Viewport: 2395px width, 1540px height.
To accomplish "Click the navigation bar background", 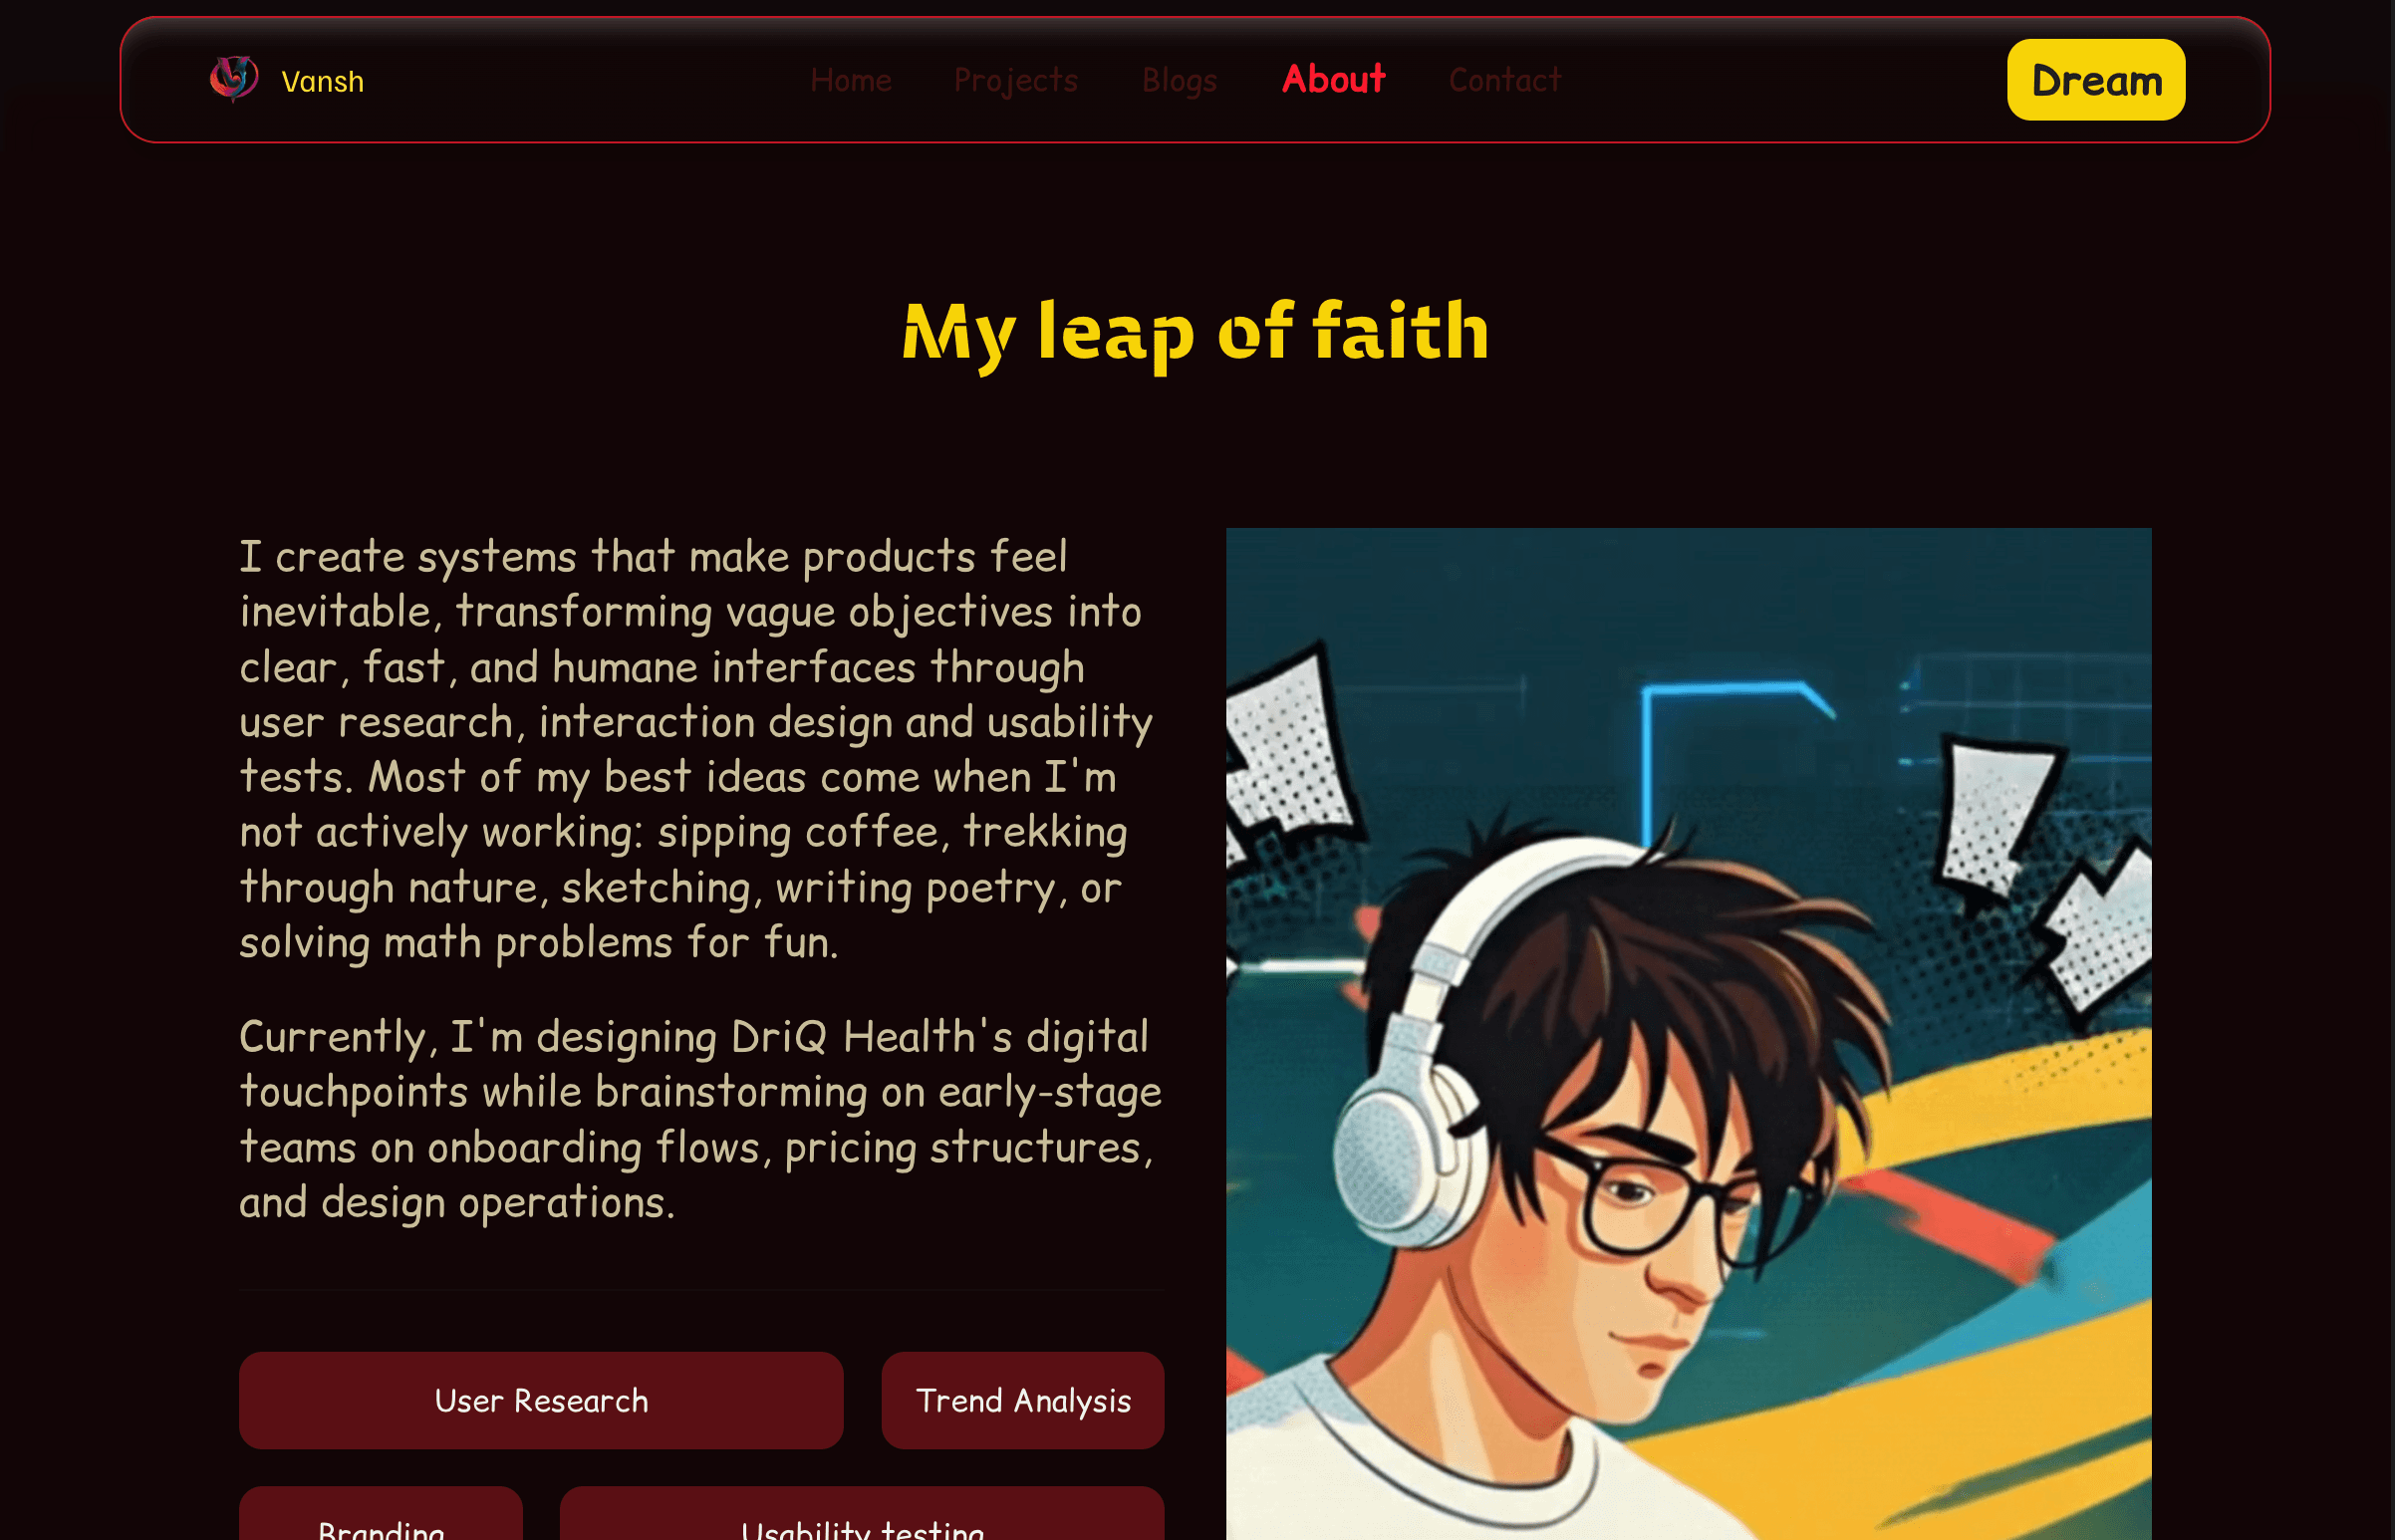I will (x=1194, y=80).
